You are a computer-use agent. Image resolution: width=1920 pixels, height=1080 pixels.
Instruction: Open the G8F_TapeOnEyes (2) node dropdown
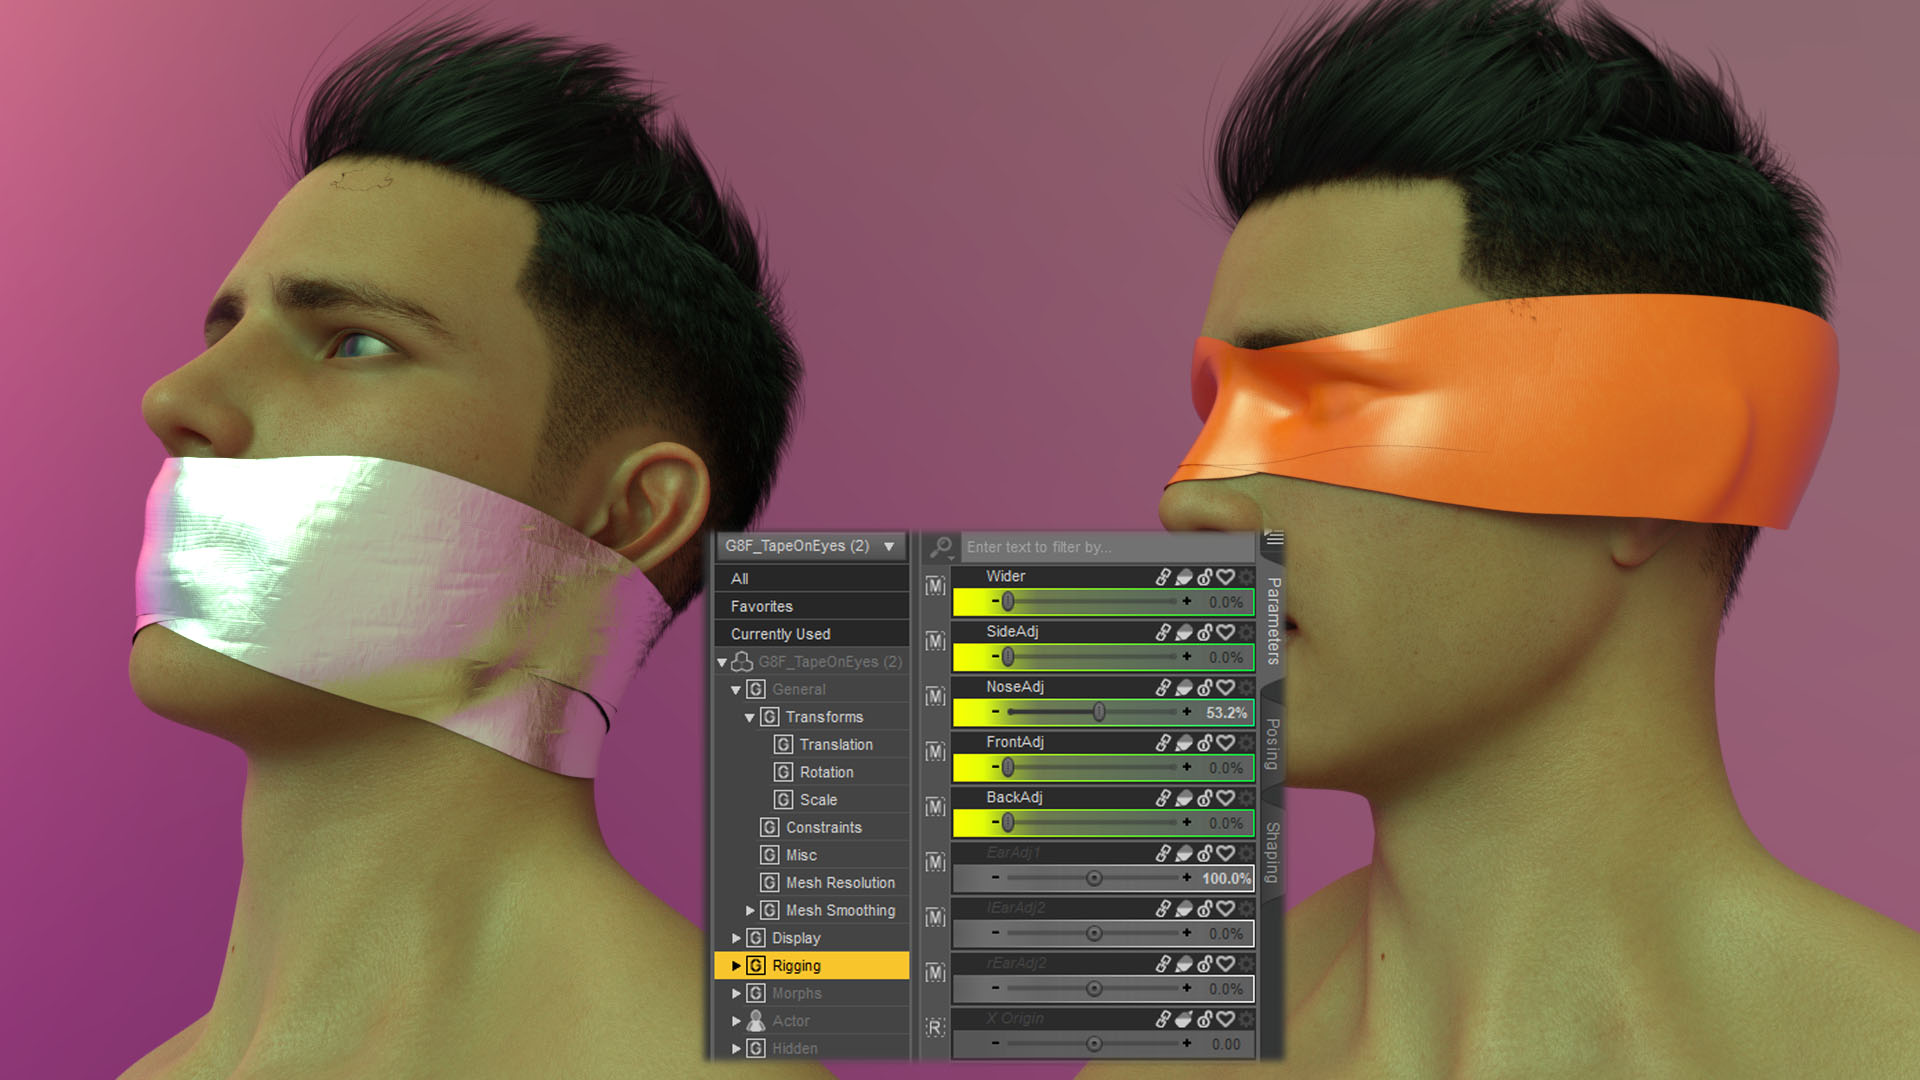(811, 546)
